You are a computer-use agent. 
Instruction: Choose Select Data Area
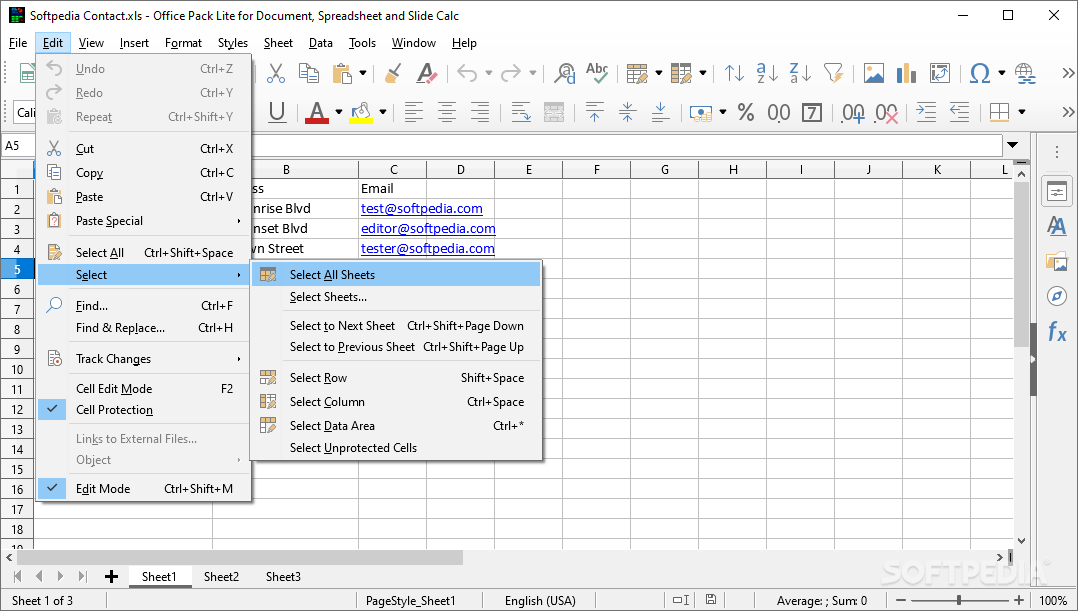pos(396,426)
